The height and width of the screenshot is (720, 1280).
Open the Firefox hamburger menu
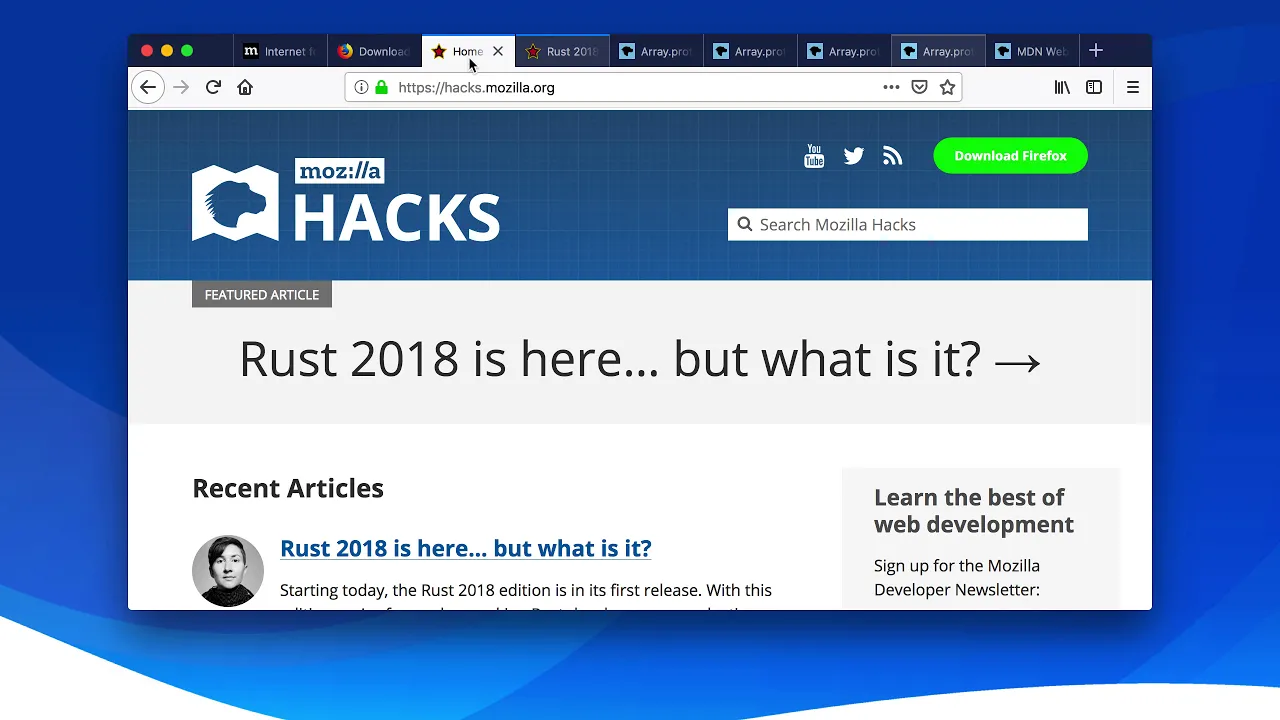pos(1133,87)
